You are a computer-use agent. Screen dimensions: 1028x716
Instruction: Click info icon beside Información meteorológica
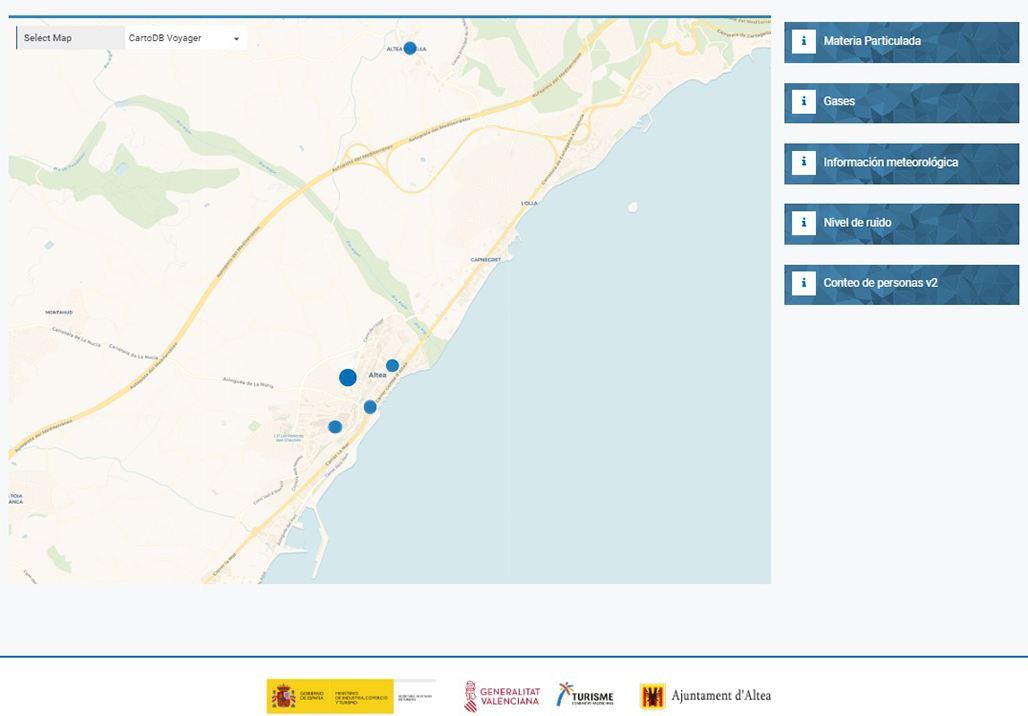pyautogui.click(x=803, y=162)
